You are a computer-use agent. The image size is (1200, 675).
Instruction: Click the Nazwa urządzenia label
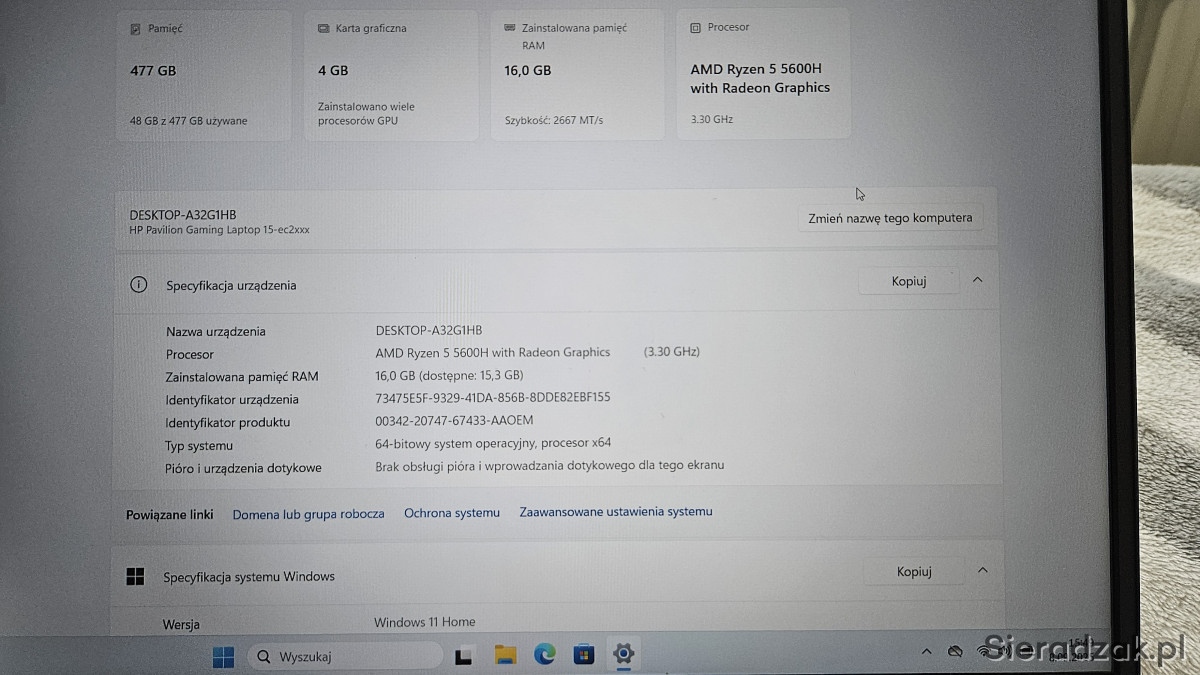(x=216, y=332)
